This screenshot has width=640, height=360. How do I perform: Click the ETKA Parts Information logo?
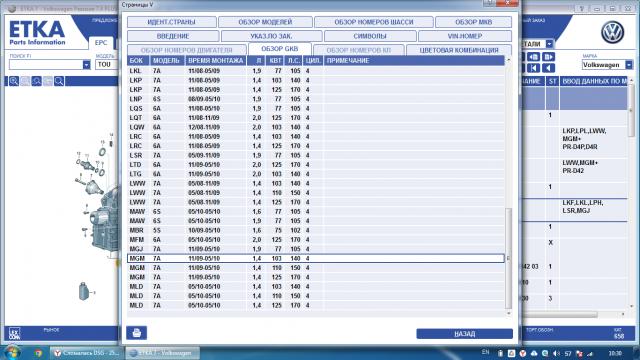[x=37, y=33]
